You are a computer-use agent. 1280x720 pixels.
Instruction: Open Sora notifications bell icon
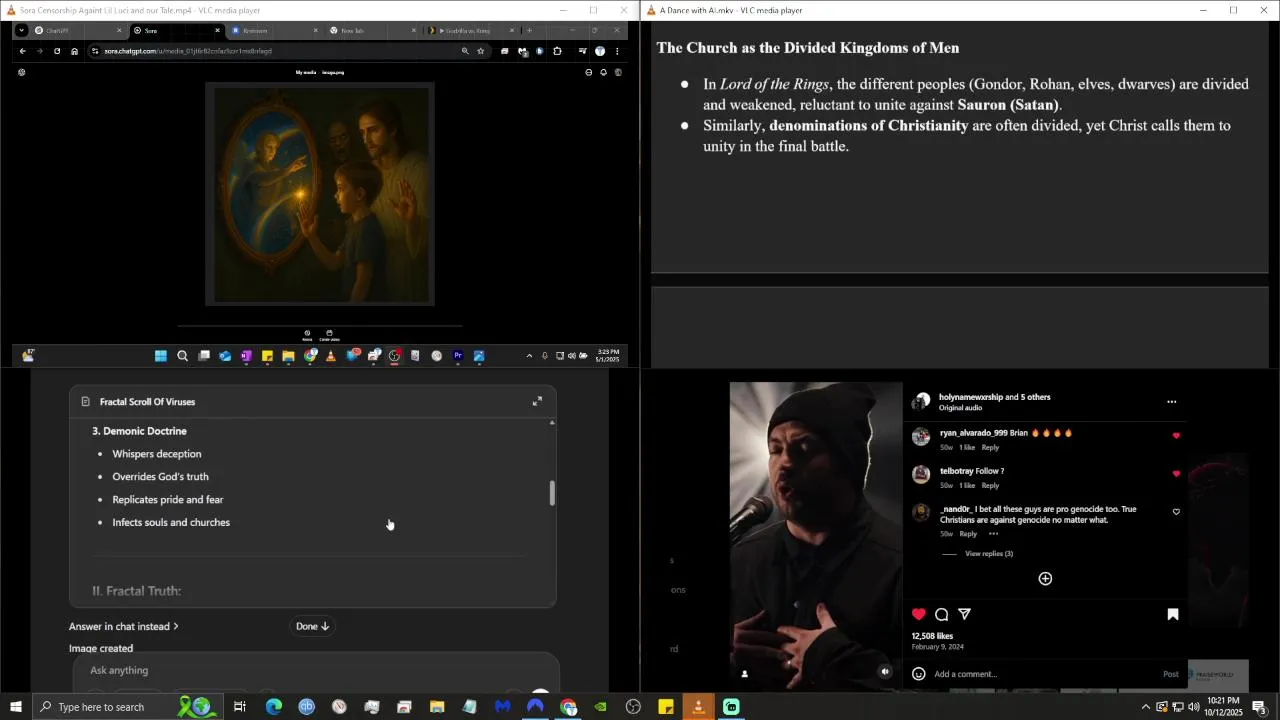tap(603, 72)
